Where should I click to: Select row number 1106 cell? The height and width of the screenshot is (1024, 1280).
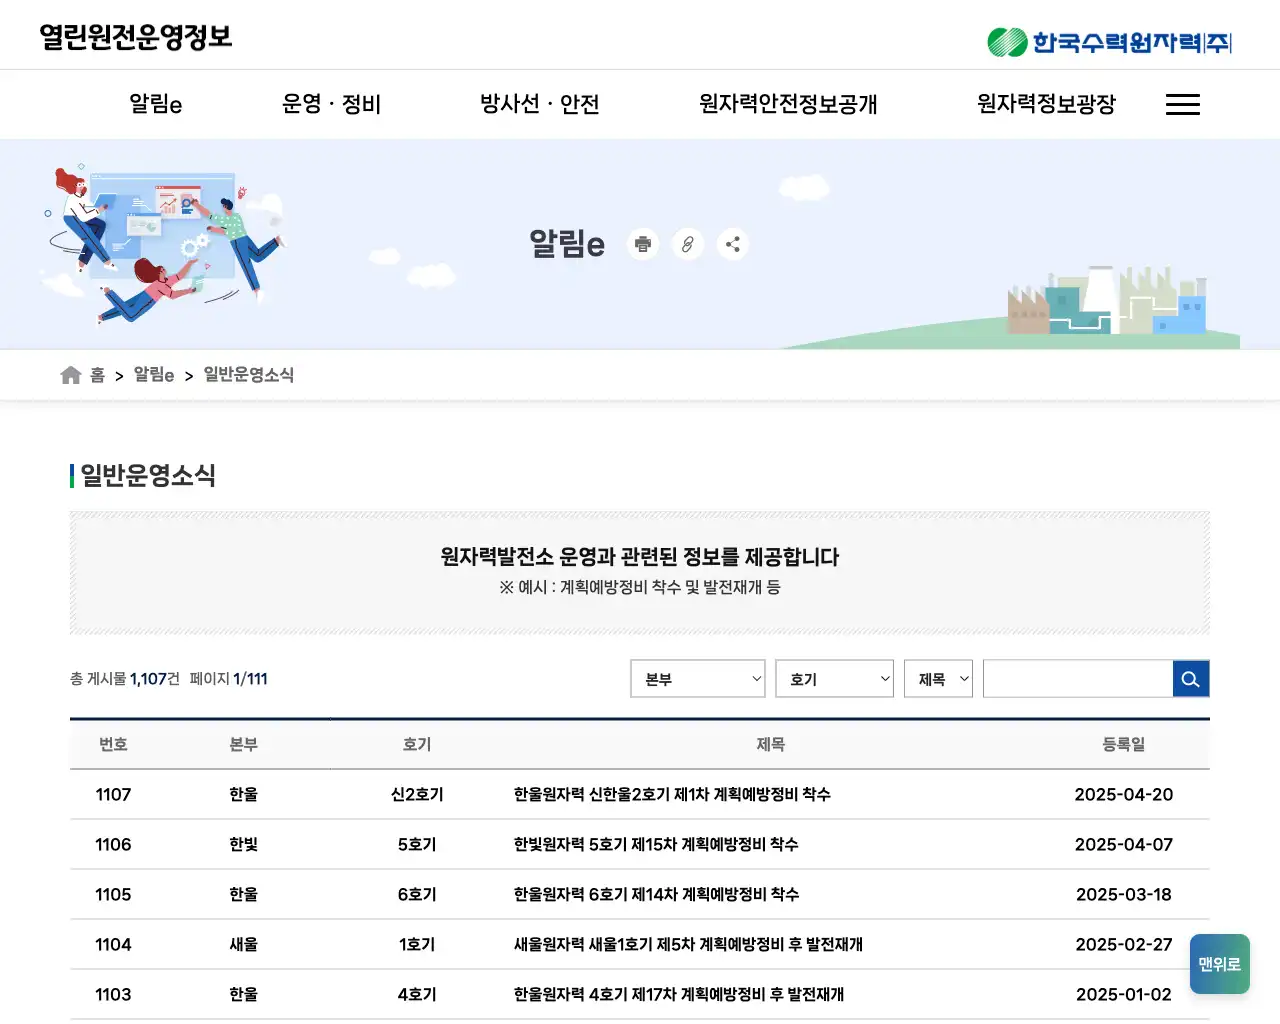coord(113,845)
